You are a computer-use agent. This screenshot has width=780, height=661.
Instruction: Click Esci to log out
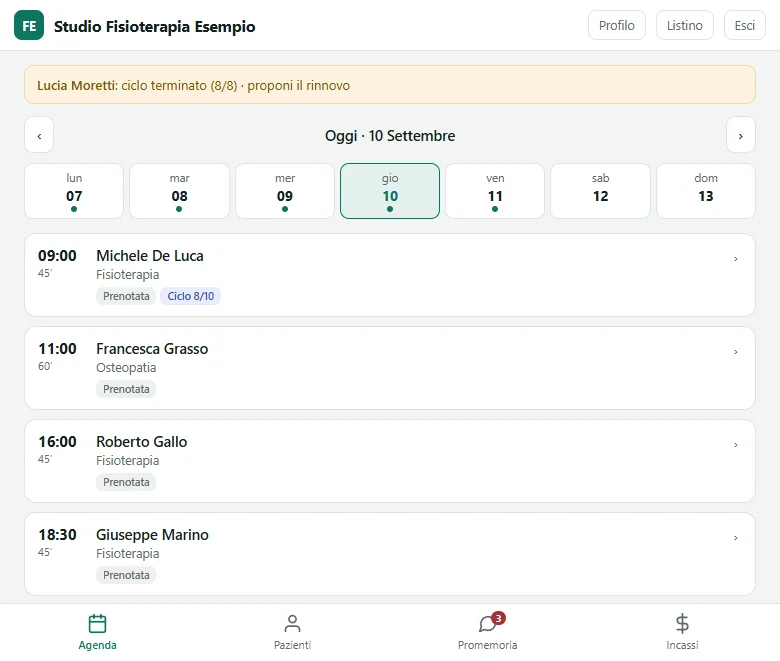click(744, 25)
